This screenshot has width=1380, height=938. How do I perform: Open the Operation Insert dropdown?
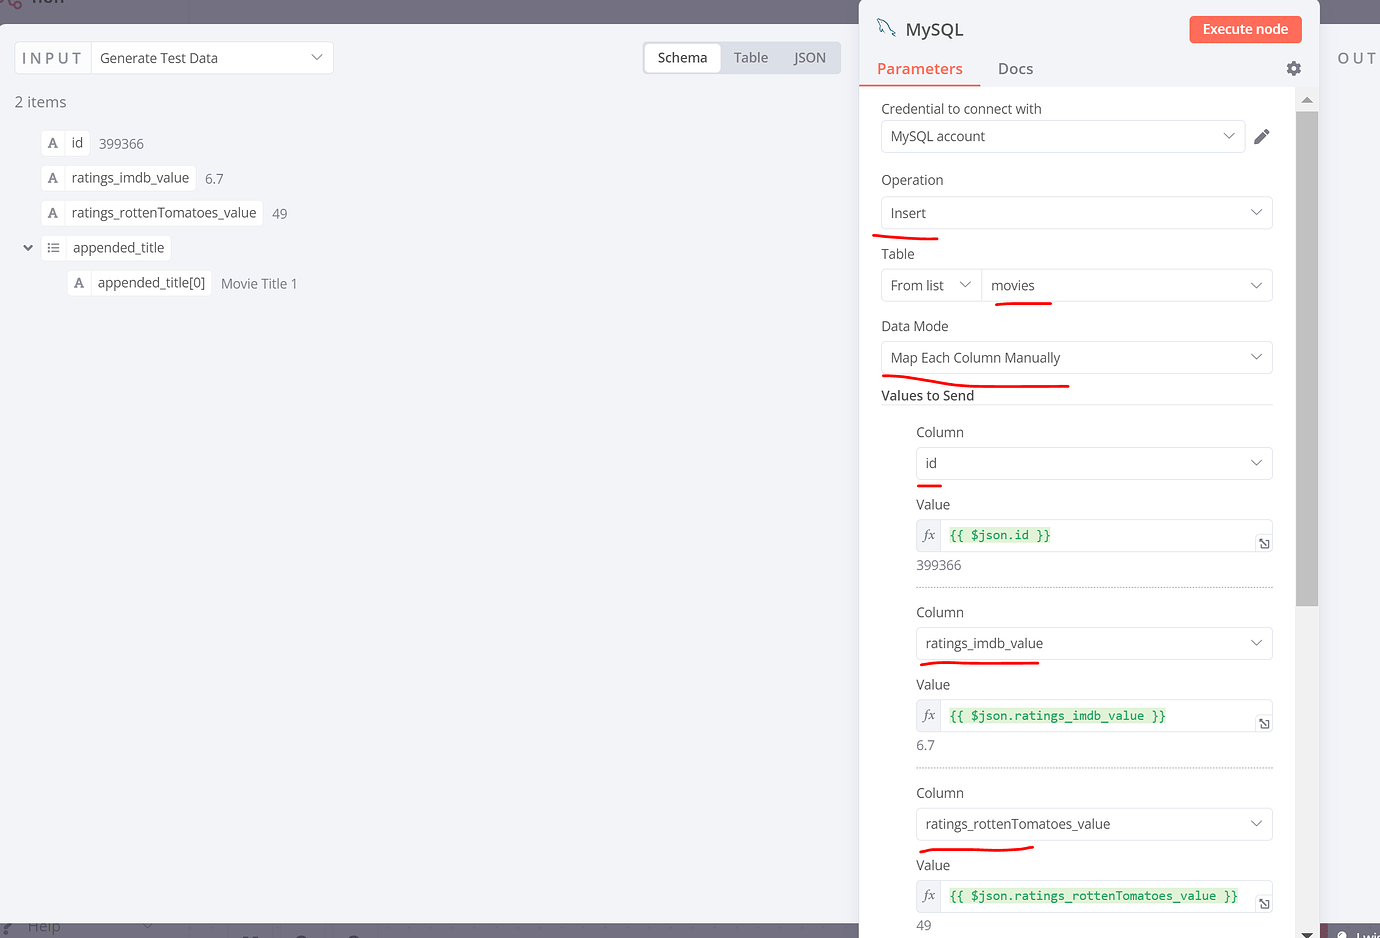[x=1076, y=213]
